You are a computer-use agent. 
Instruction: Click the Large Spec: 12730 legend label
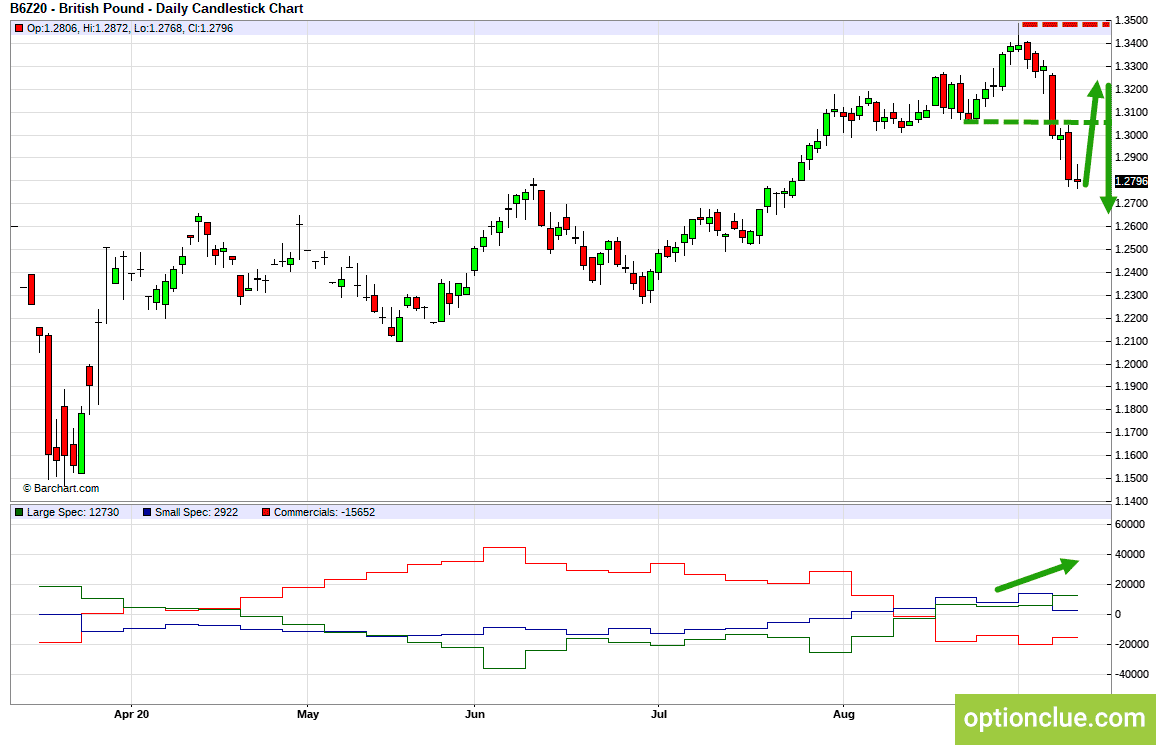coord(73,512)
